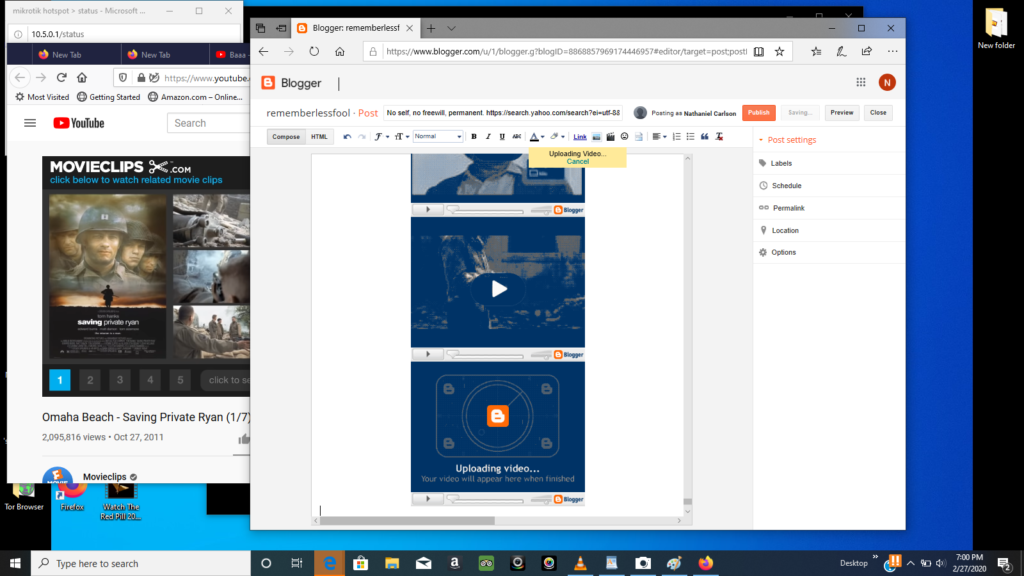Go to the YouTube home logo

point(79,123)
